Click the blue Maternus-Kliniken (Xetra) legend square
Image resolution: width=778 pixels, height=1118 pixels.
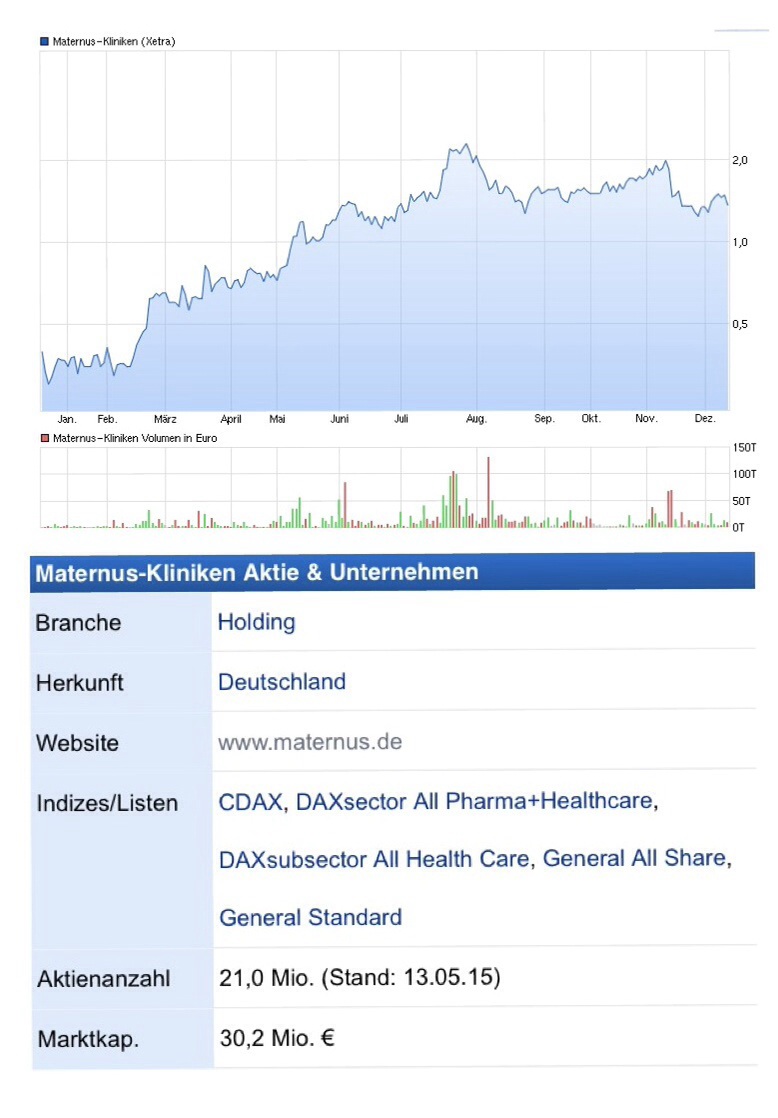[x=44, y=41]
